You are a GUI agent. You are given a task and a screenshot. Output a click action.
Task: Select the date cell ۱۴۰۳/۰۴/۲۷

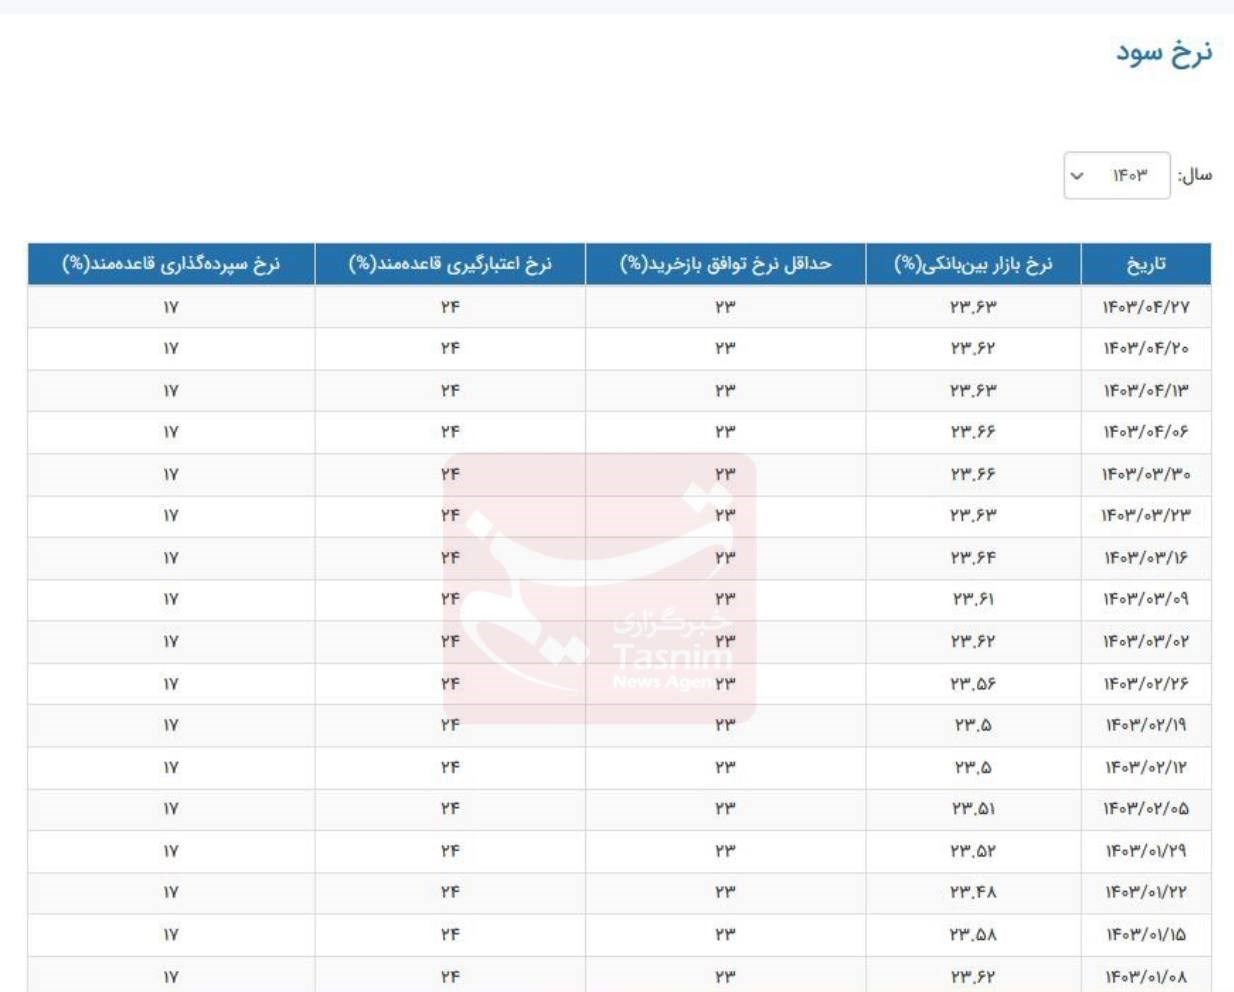point(1146,307)
